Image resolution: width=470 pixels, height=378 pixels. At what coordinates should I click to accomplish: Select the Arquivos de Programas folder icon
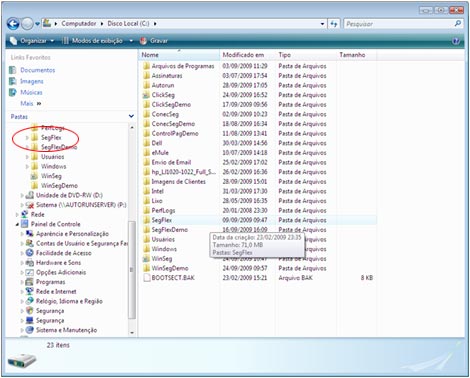146,66
